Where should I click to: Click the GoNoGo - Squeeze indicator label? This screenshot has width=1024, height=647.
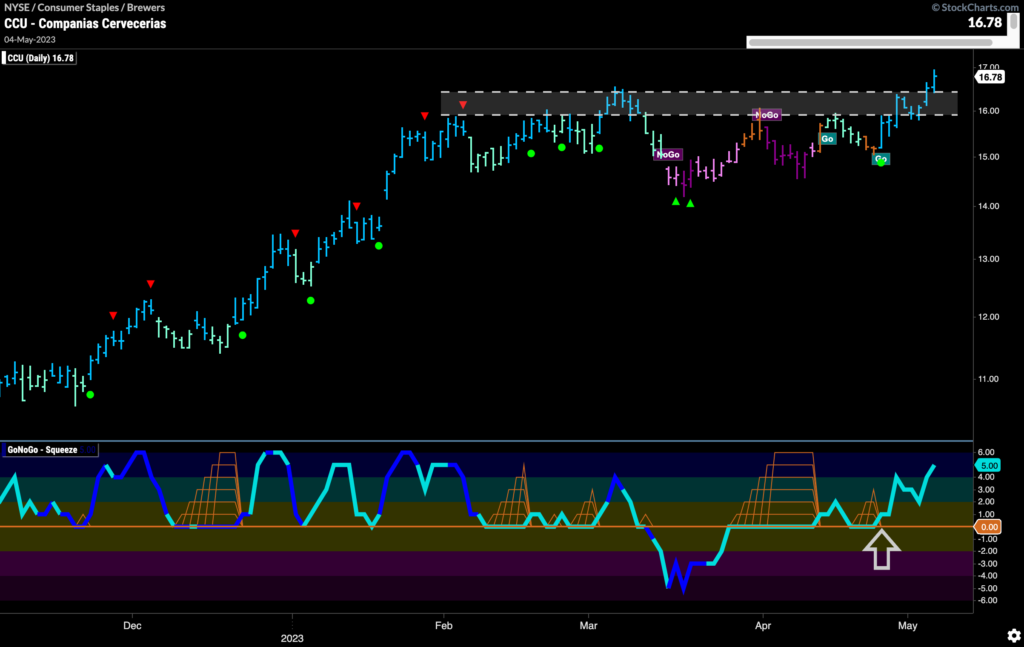tap(43, 450)
